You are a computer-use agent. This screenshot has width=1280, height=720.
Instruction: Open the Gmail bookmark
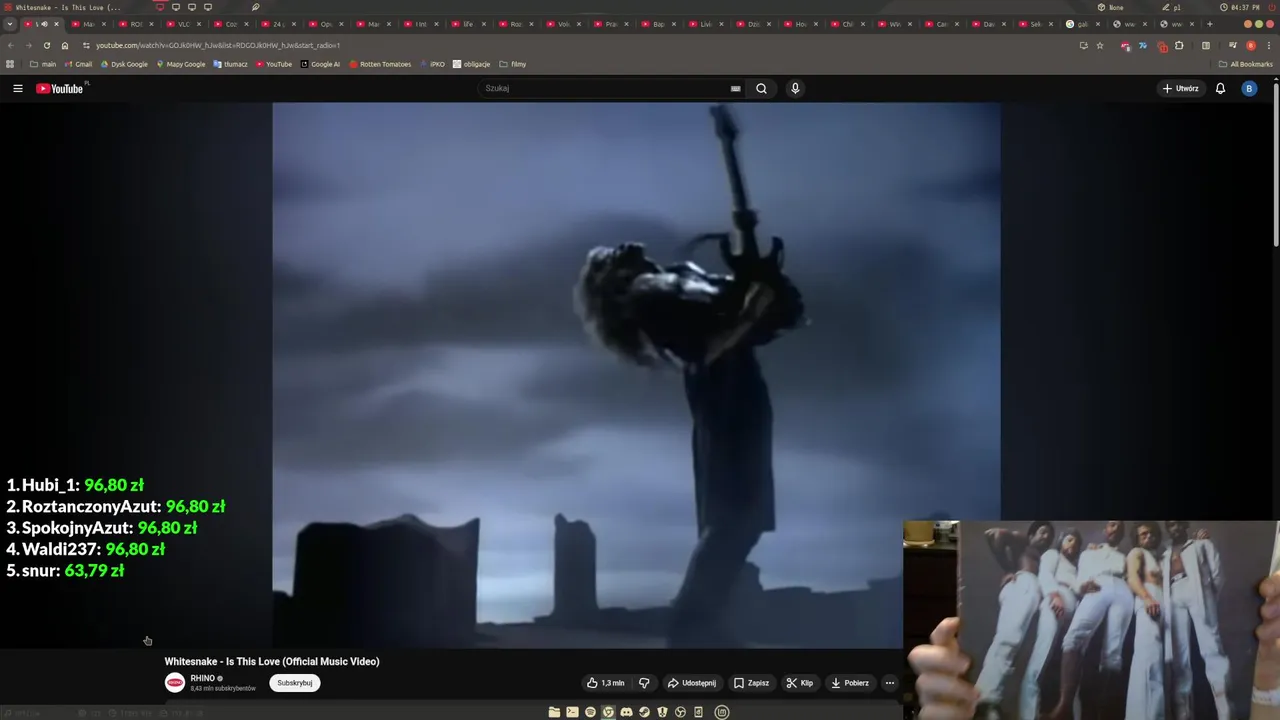pos(77,64)
